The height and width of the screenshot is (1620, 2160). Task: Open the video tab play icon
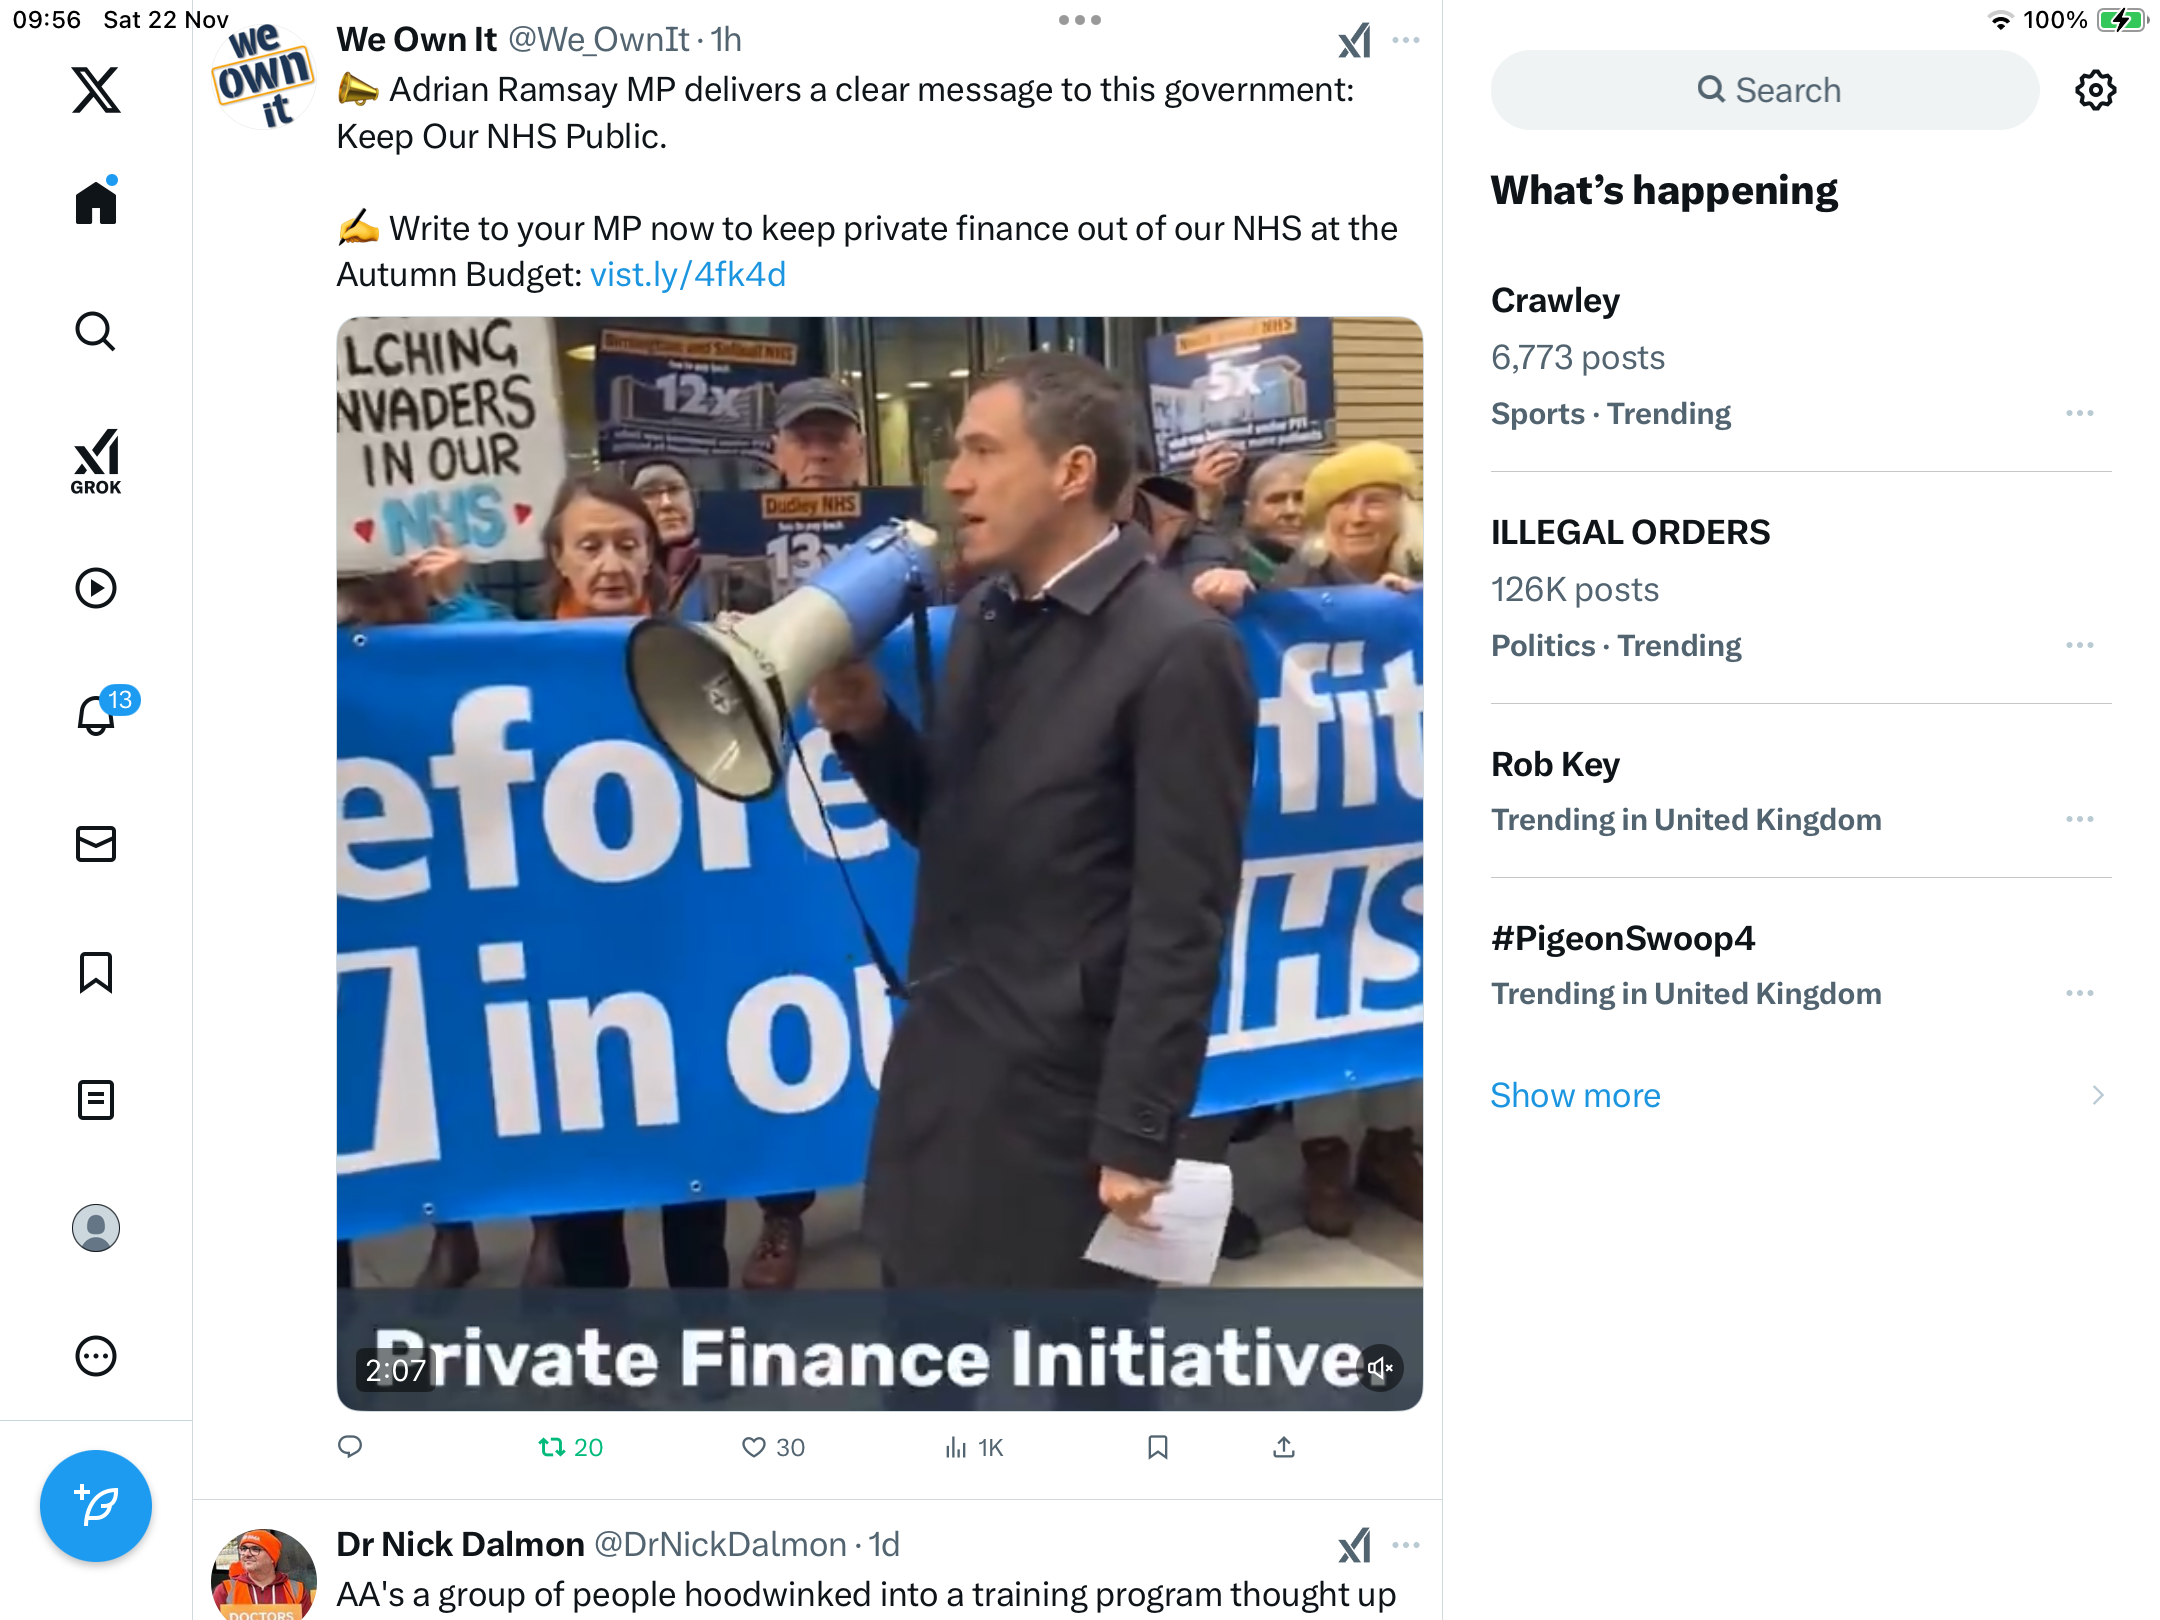[x=96, y=588]
